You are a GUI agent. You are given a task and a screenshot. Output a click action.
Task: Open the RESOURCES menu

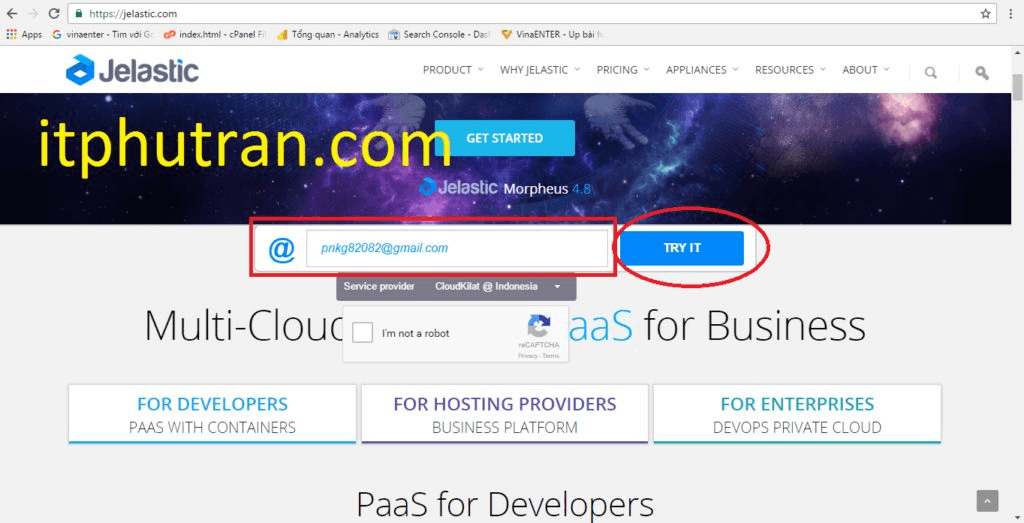[x=790, y=70]
